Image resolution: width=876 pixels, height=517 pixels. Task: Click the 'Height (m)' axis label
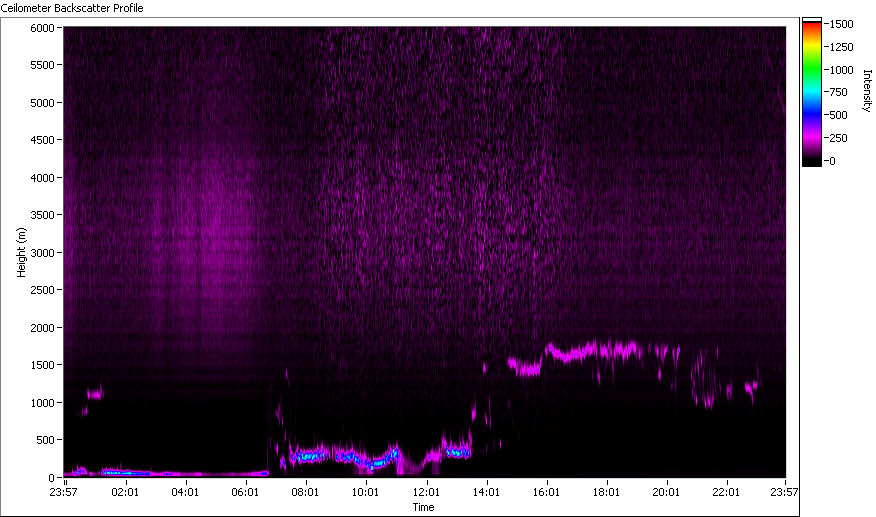coord(21,253)
